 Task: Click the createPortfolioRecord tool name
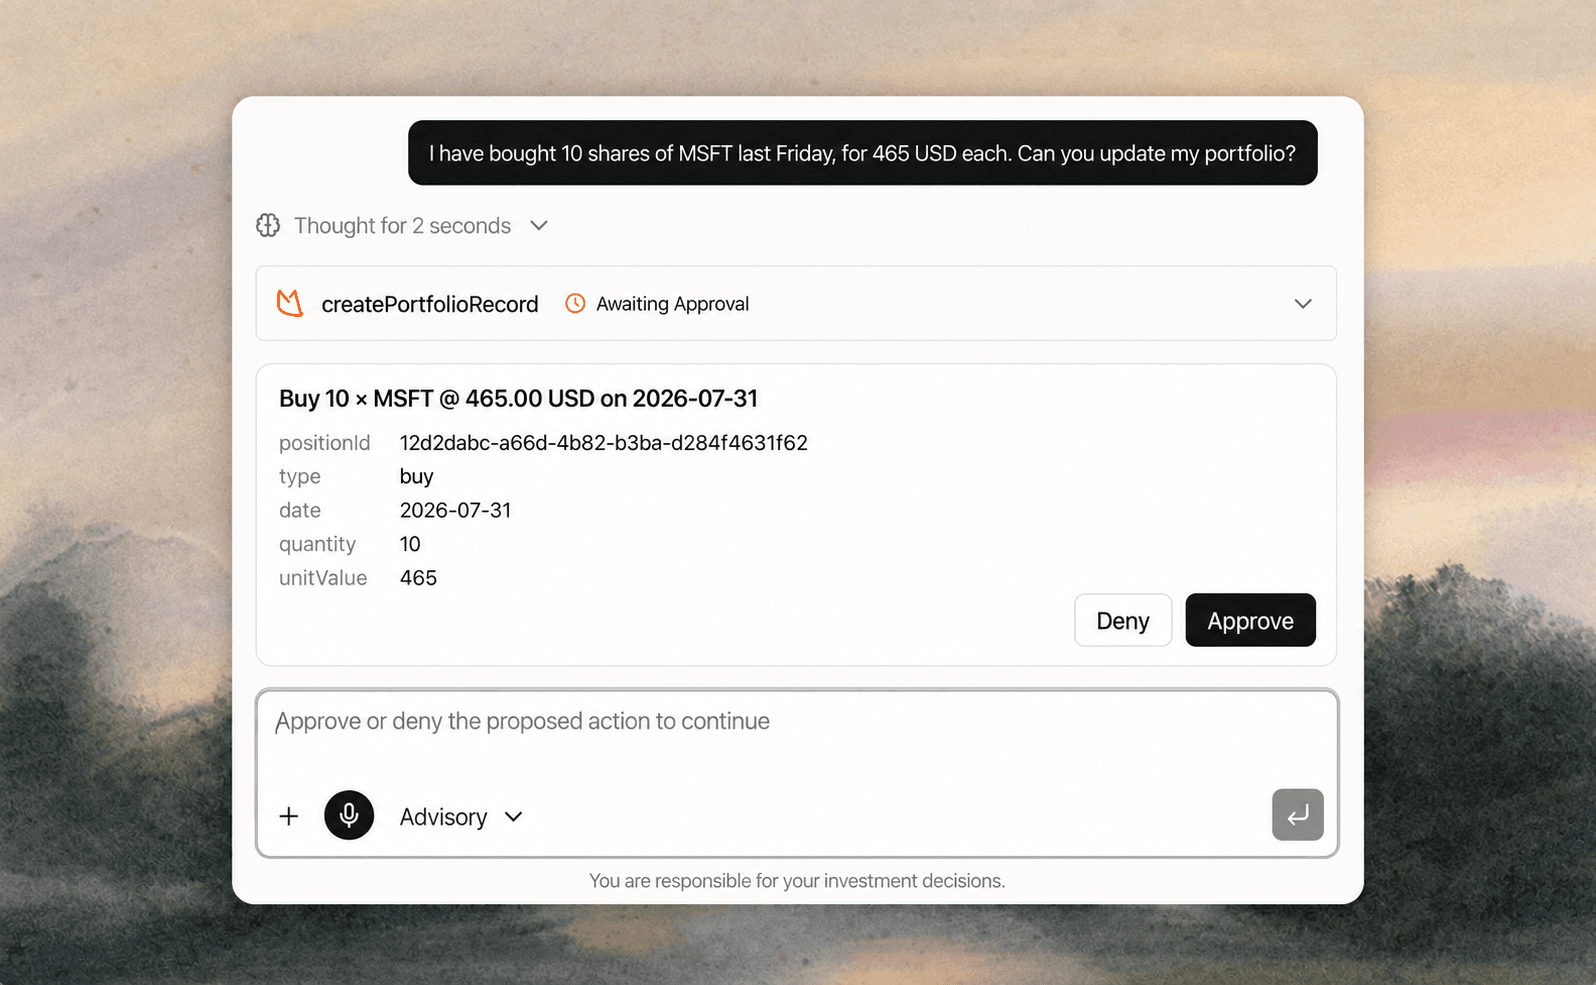tap(429, 304)
